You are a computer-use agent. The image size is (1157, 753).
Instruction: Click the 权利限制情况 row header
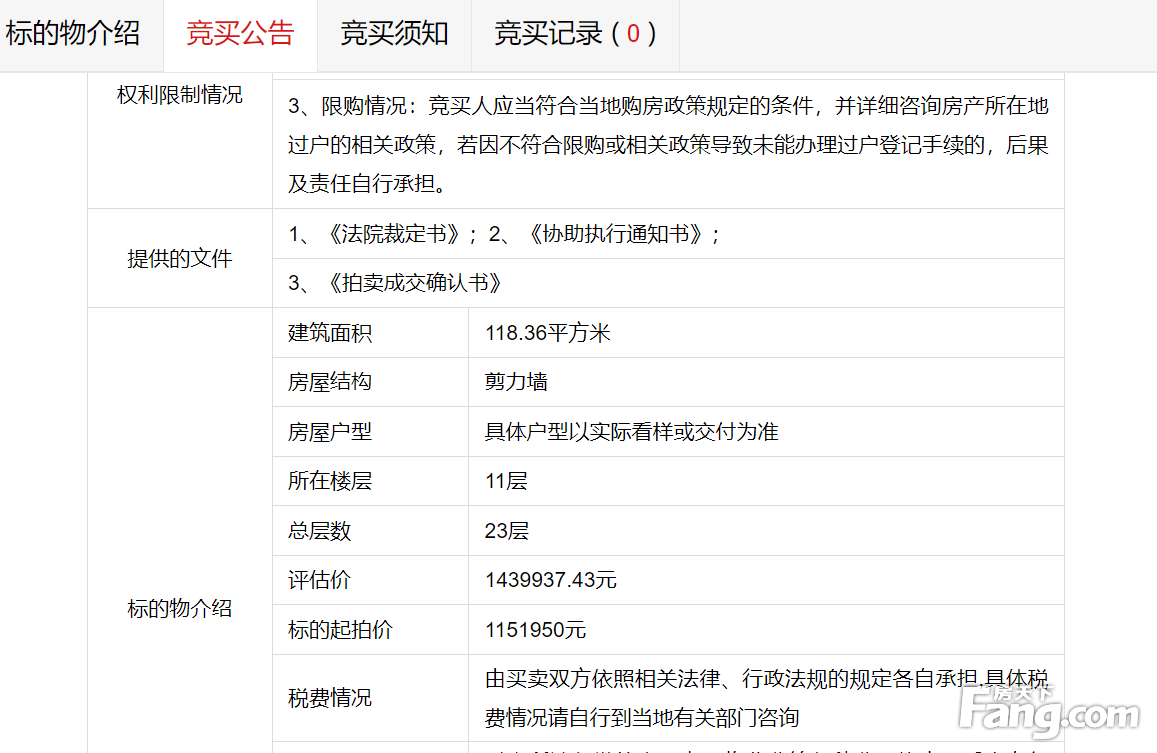pyautogui.click(x=180, y=96)
